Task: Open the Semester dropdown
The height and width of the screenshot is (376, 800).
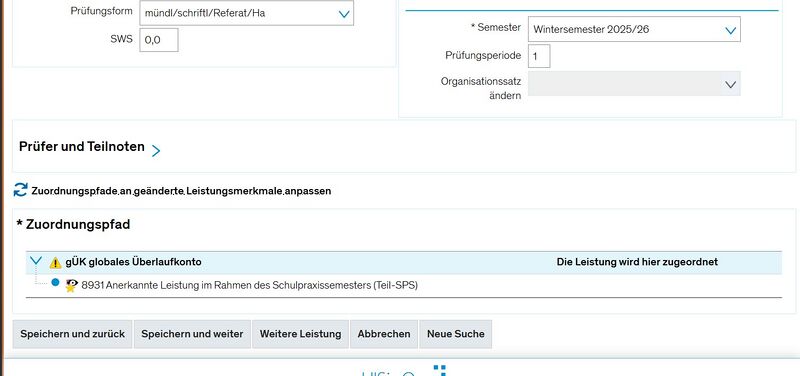Action: [x=634, y=30]
